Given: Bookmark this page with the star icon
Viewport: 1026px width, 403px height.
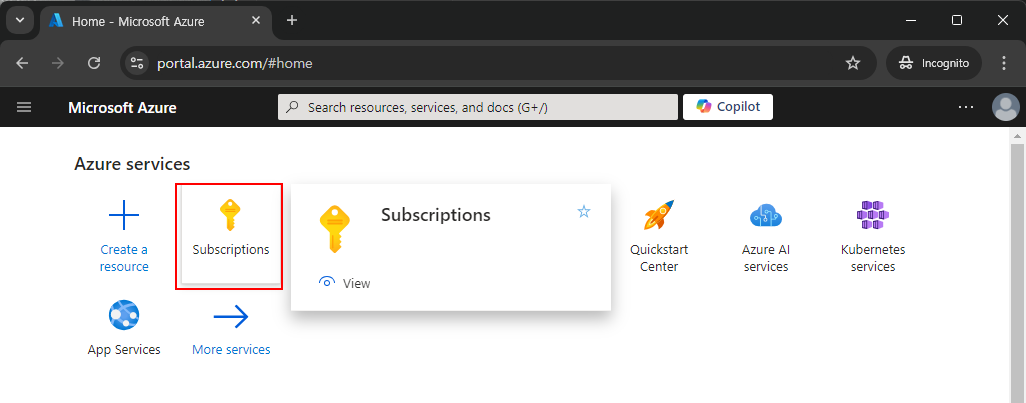Looking at the screenshot, I should 853,63.
